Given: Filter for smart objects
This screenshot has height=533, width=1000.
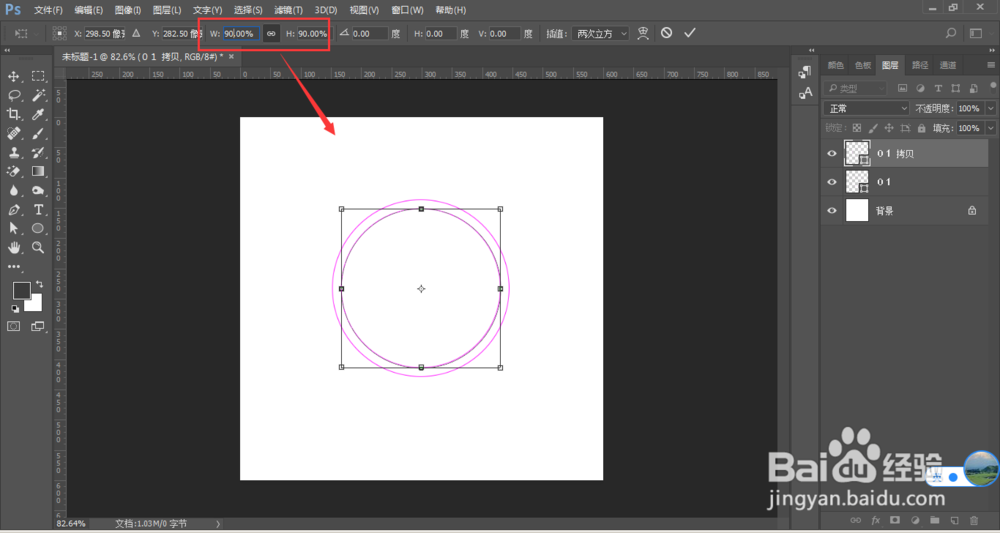Looking at the screenshot, I should coord(973,89).
